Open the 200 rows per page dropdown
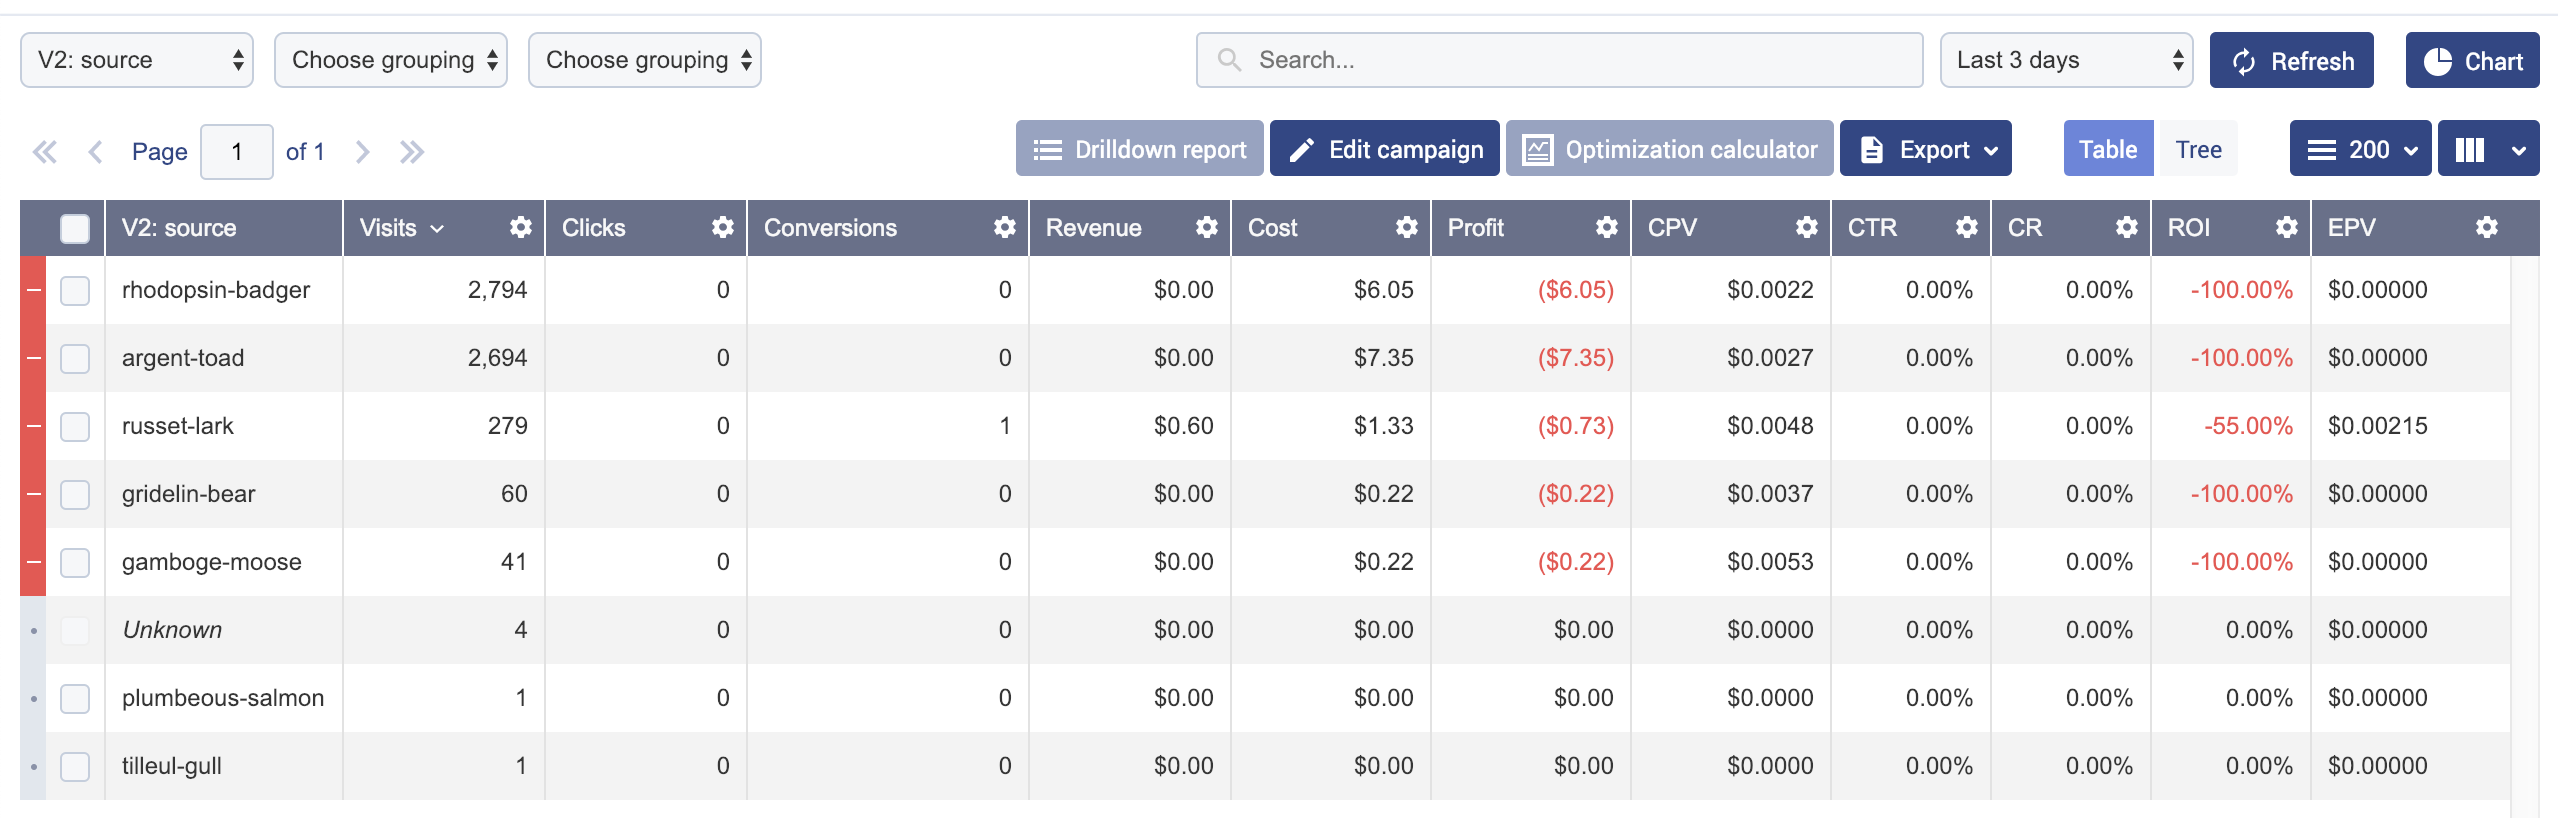Screen dimensions: 2558x818 tap(2360, 150)
